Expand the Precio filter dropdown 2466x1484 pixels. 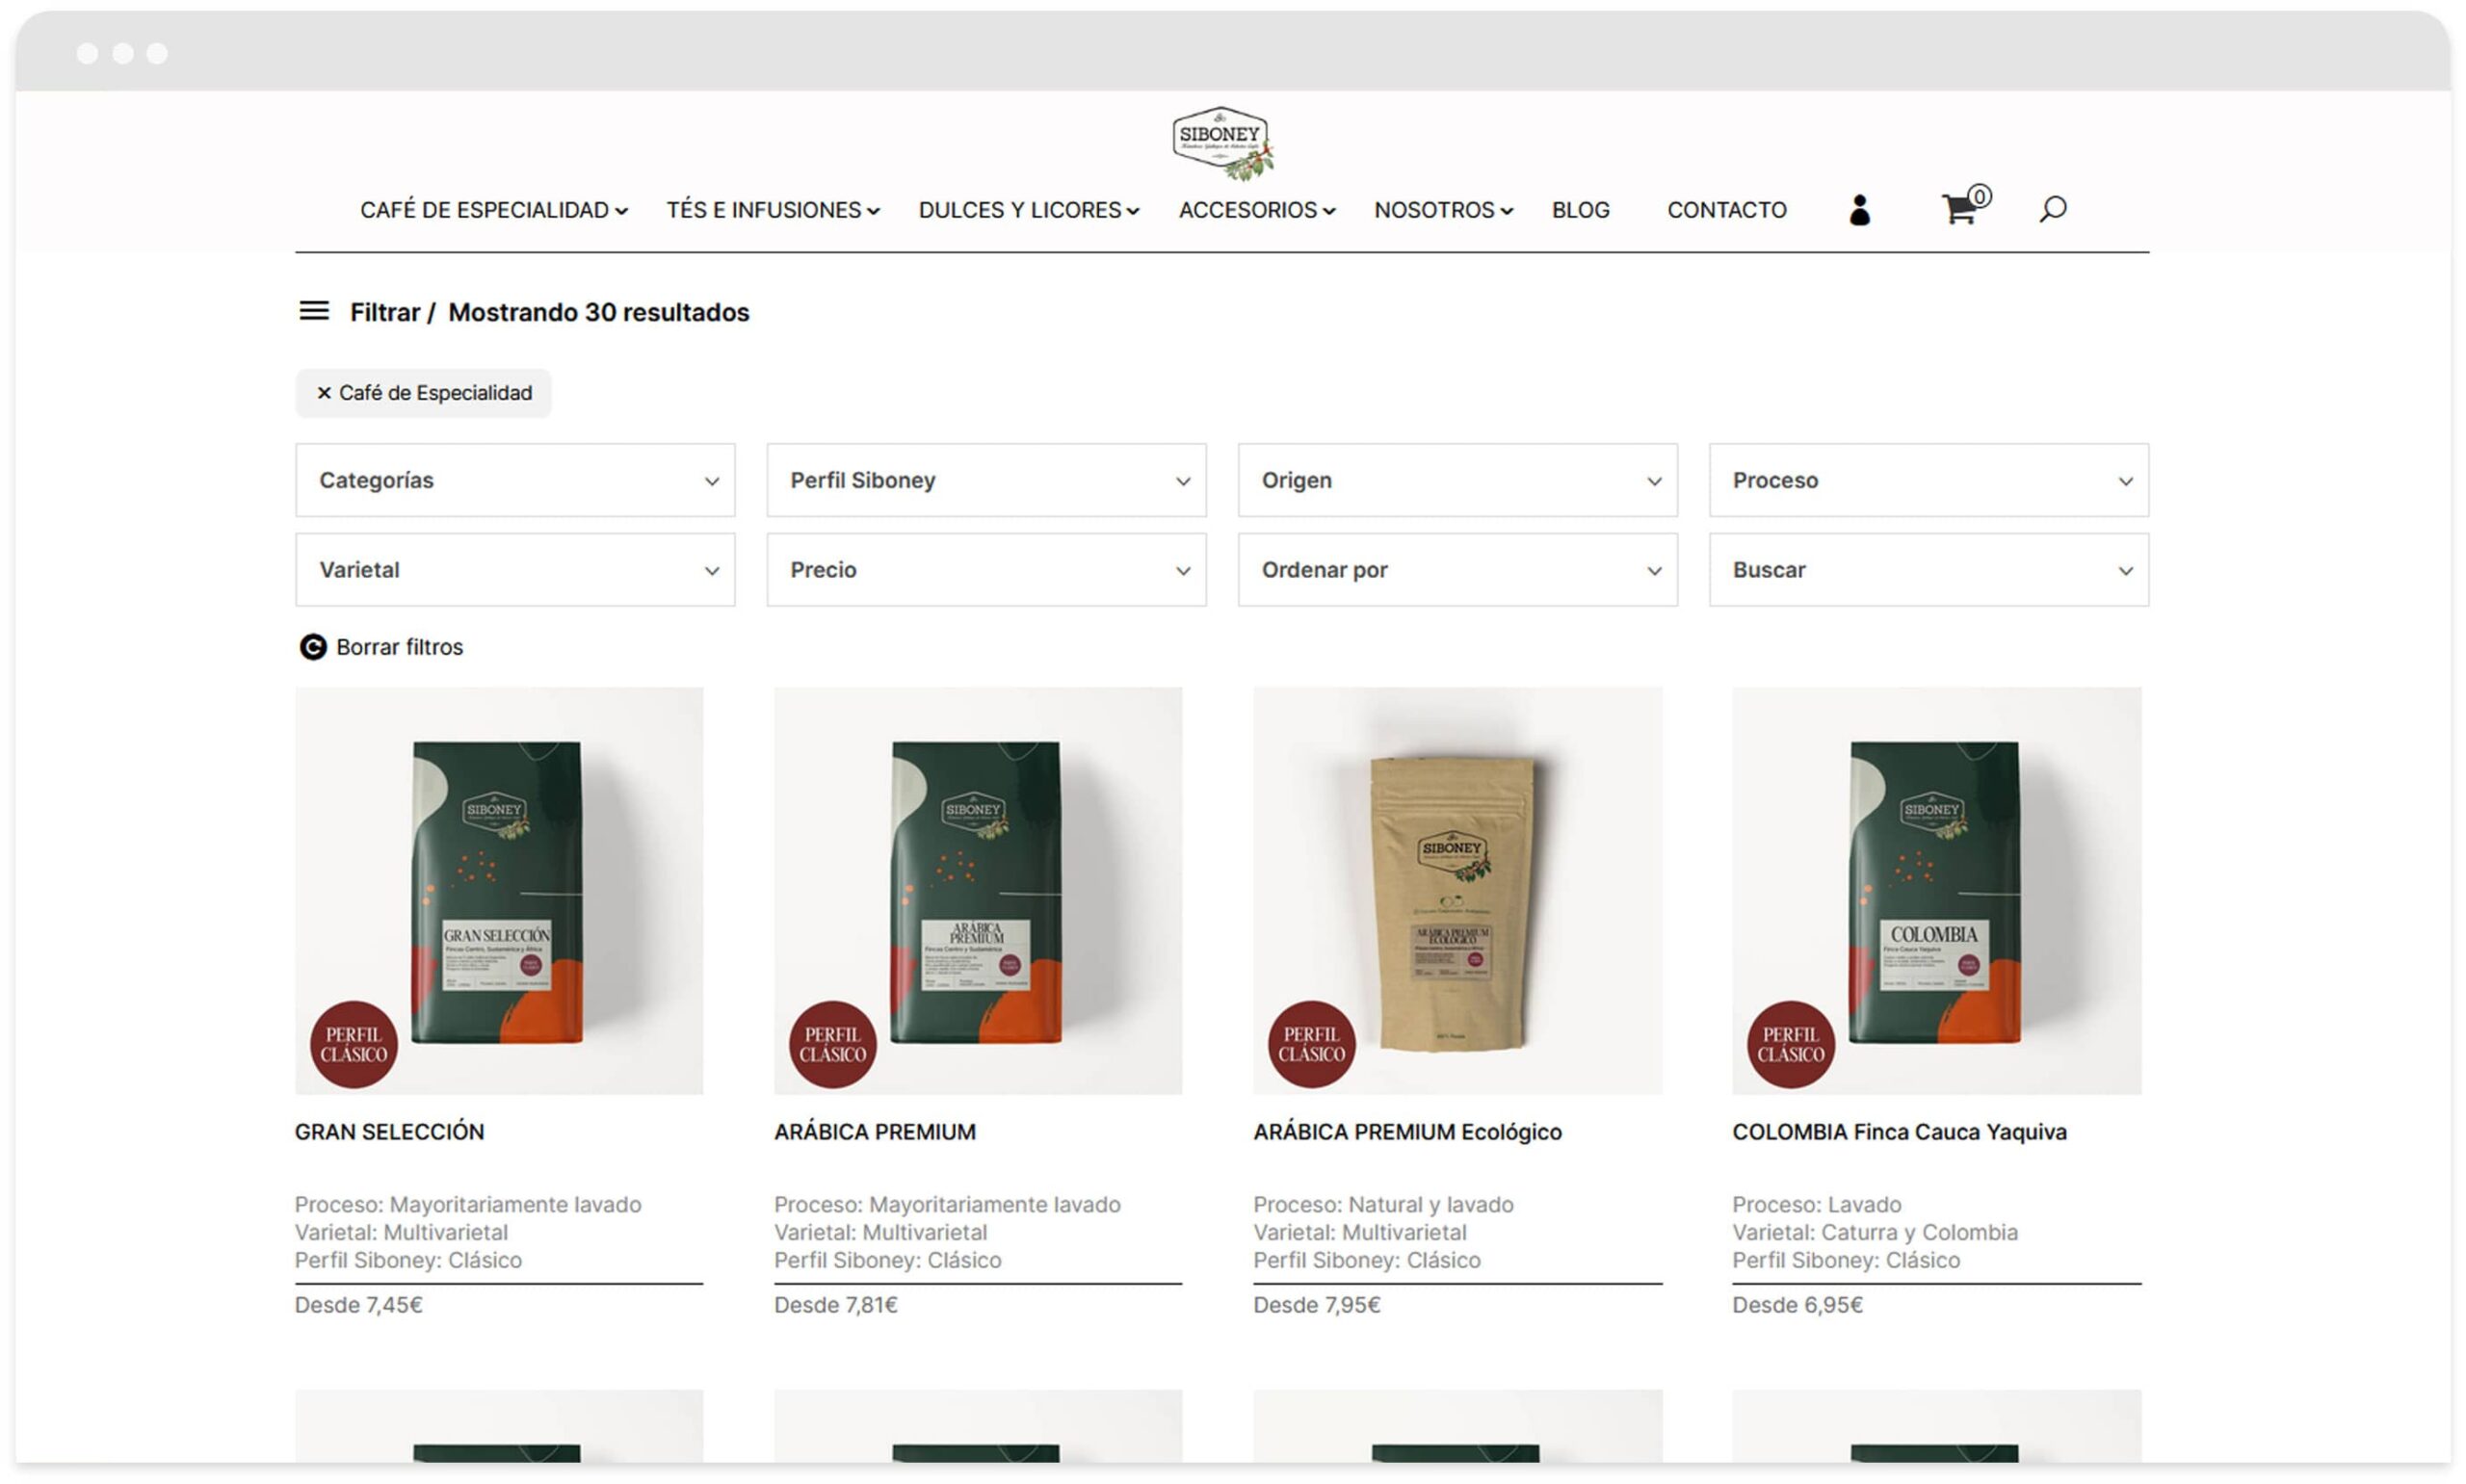(986, 570)
